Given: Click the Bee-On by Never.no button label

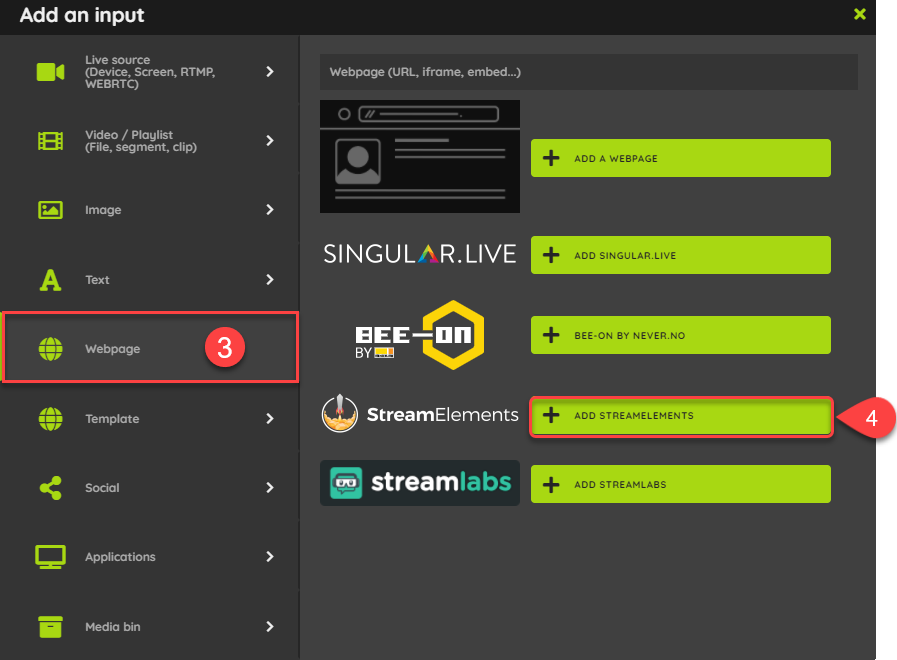Looking at the screenshot, I should (x=630, y=336).
